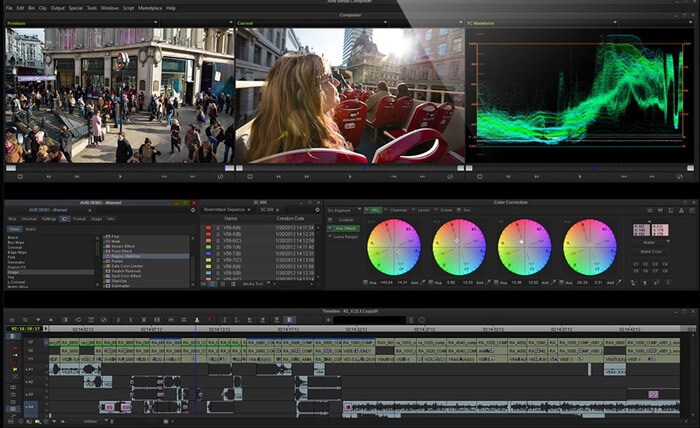This screenshot has width=700, height=428.
Task: Click the C4 color correction bucket
Action: point(665,264)
